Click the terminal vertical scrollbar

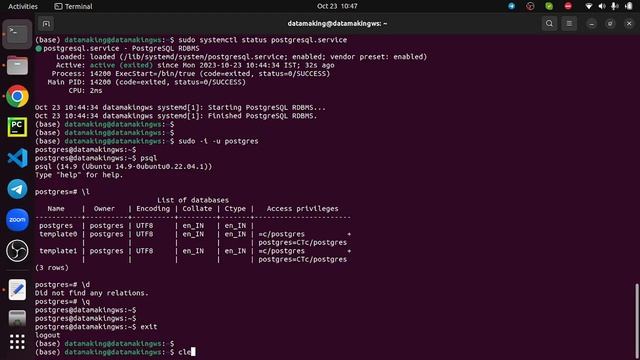636,320
